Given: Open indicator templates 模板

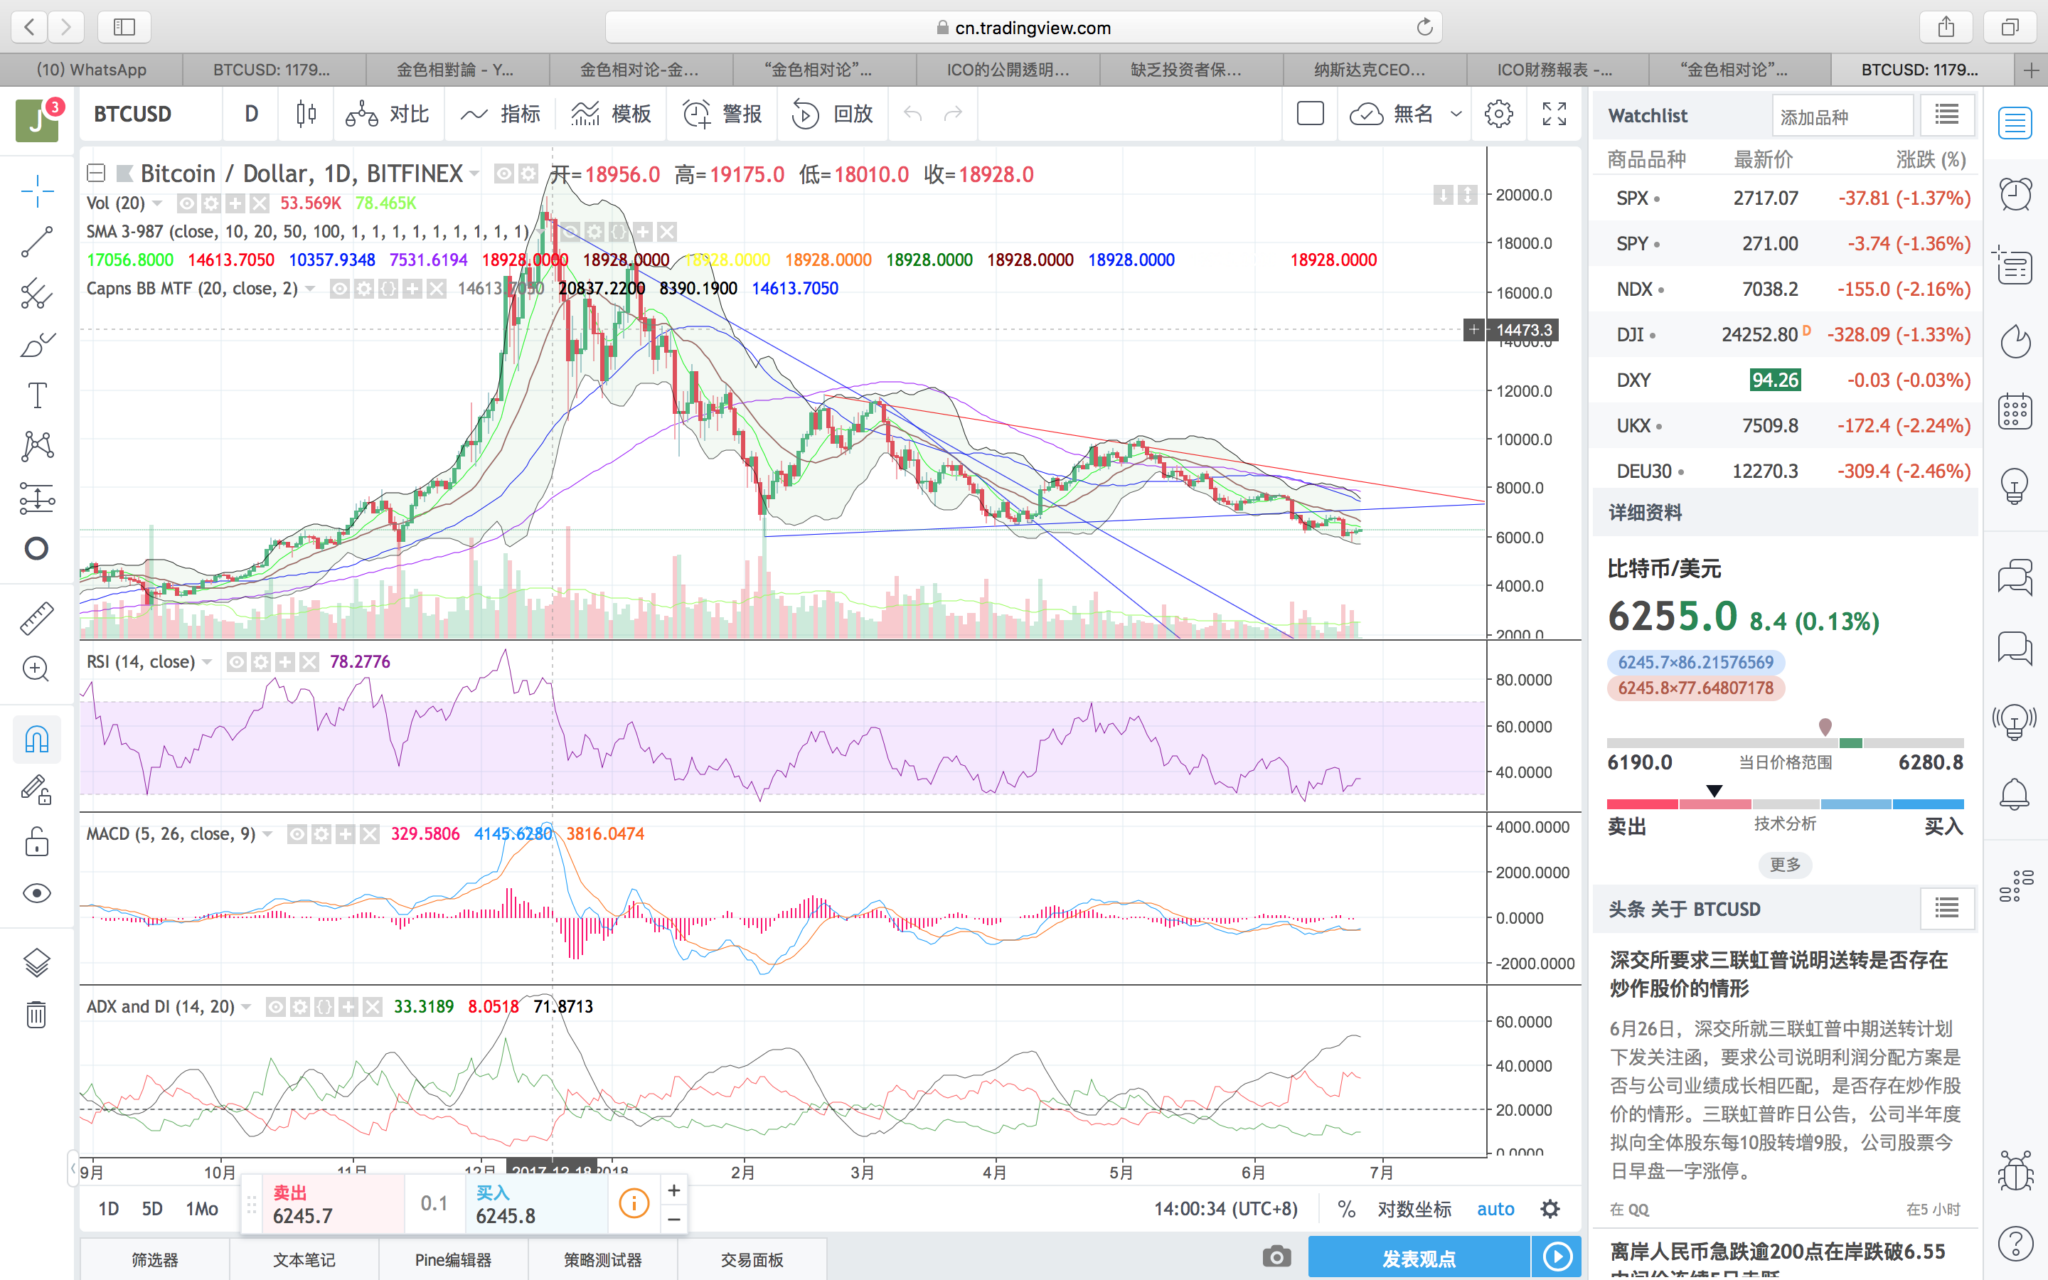Looking at the screenshot, I should [612, 114].
